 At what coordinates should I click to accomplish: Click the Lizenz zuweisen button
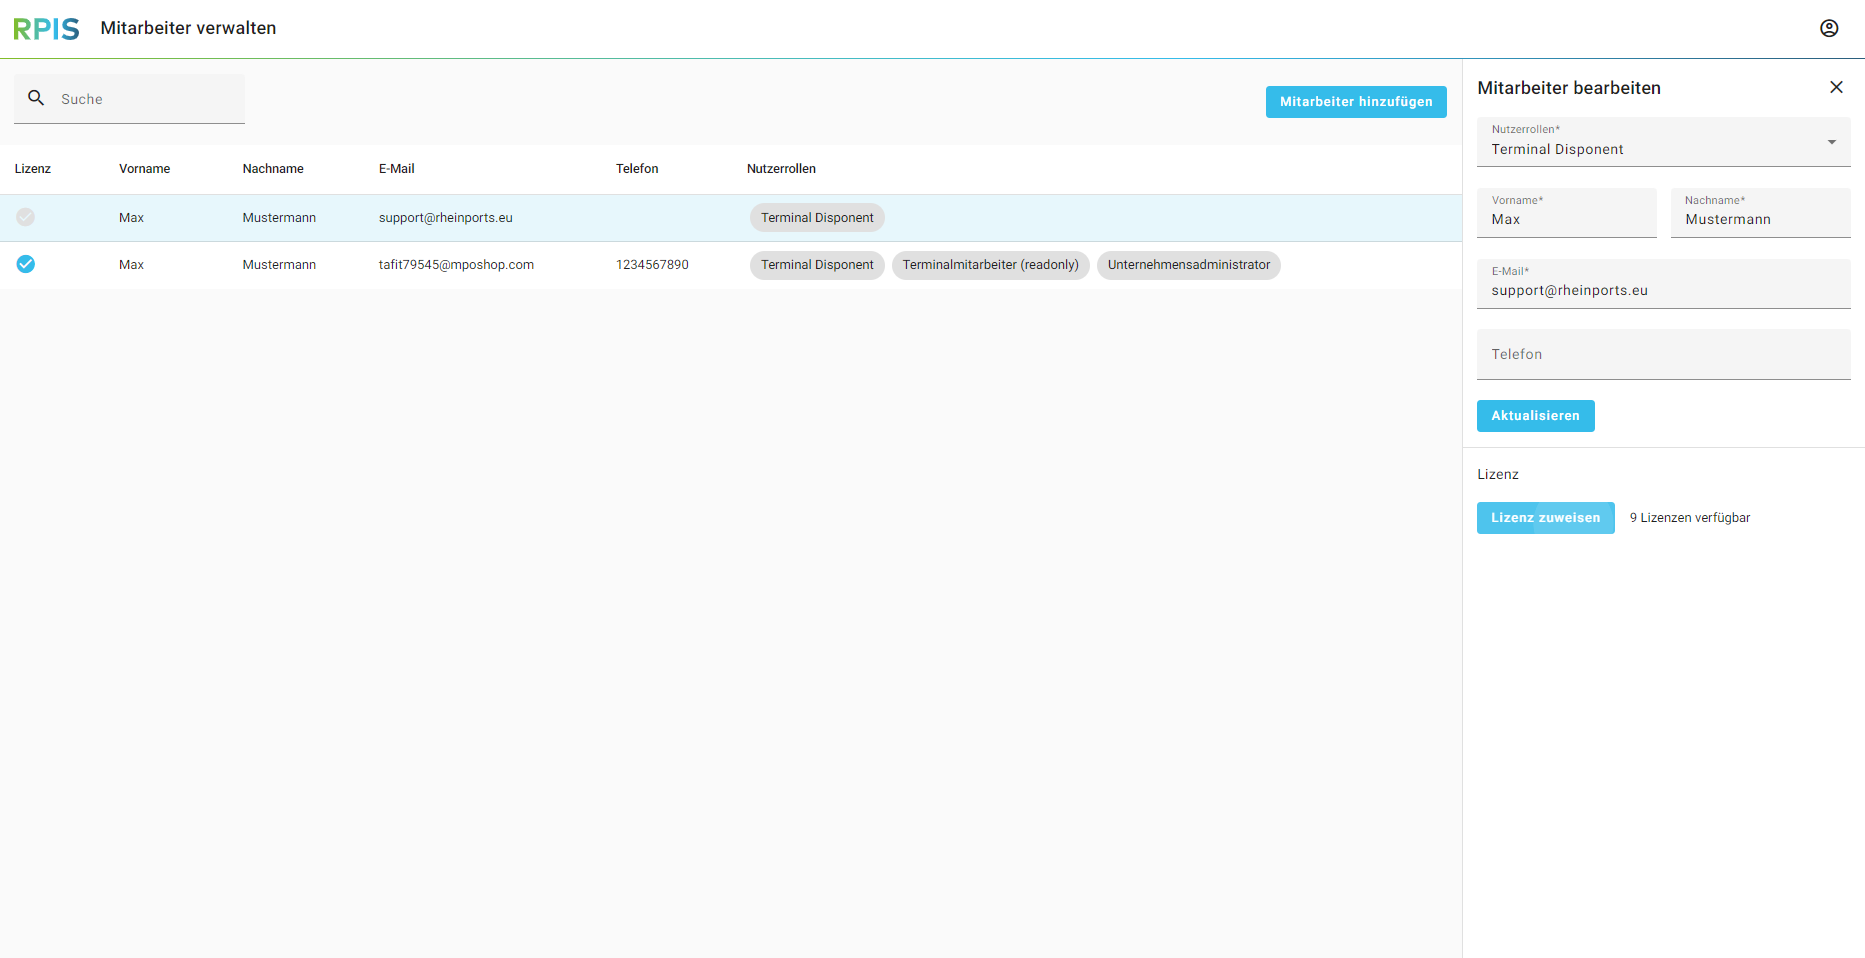click(1545, 518)
